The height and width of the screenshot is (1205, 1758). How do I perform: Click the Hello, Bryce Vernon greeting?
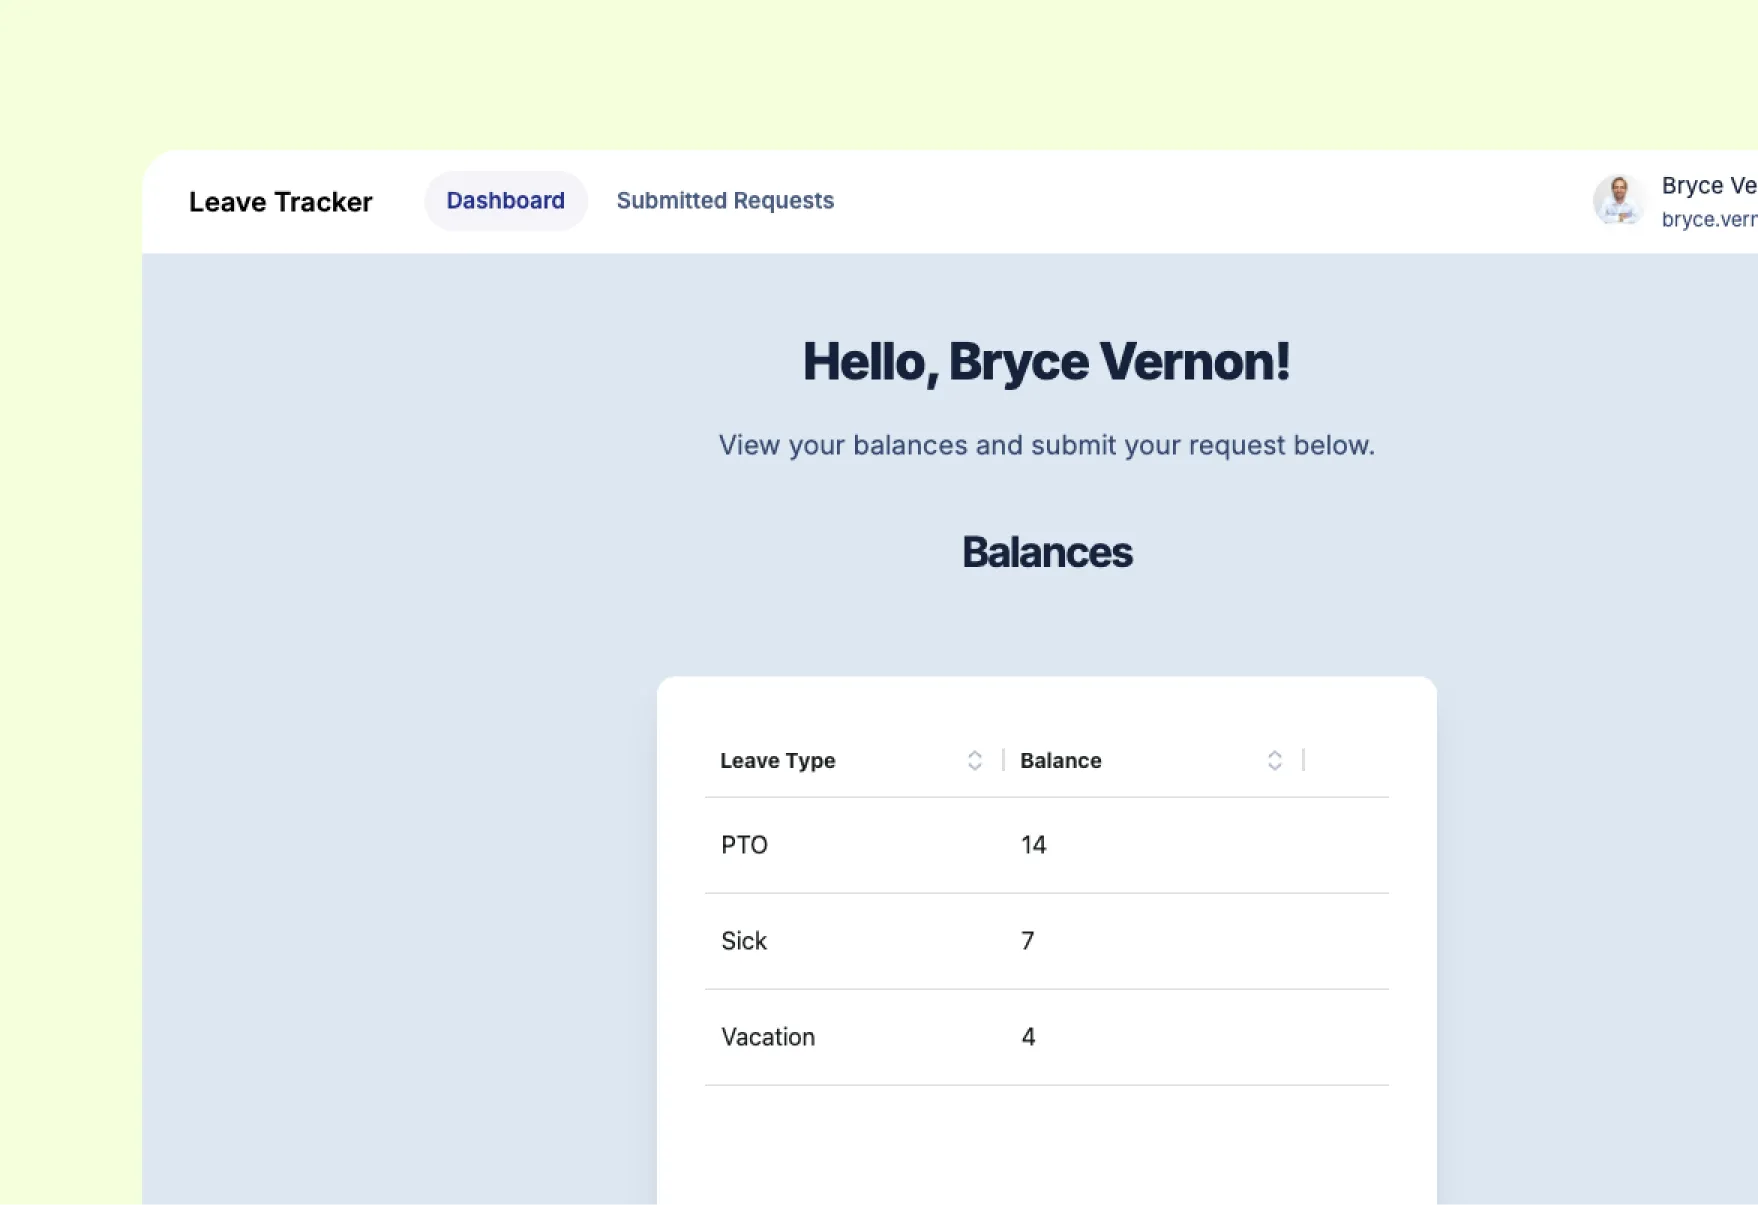[x=1046, y=361]
